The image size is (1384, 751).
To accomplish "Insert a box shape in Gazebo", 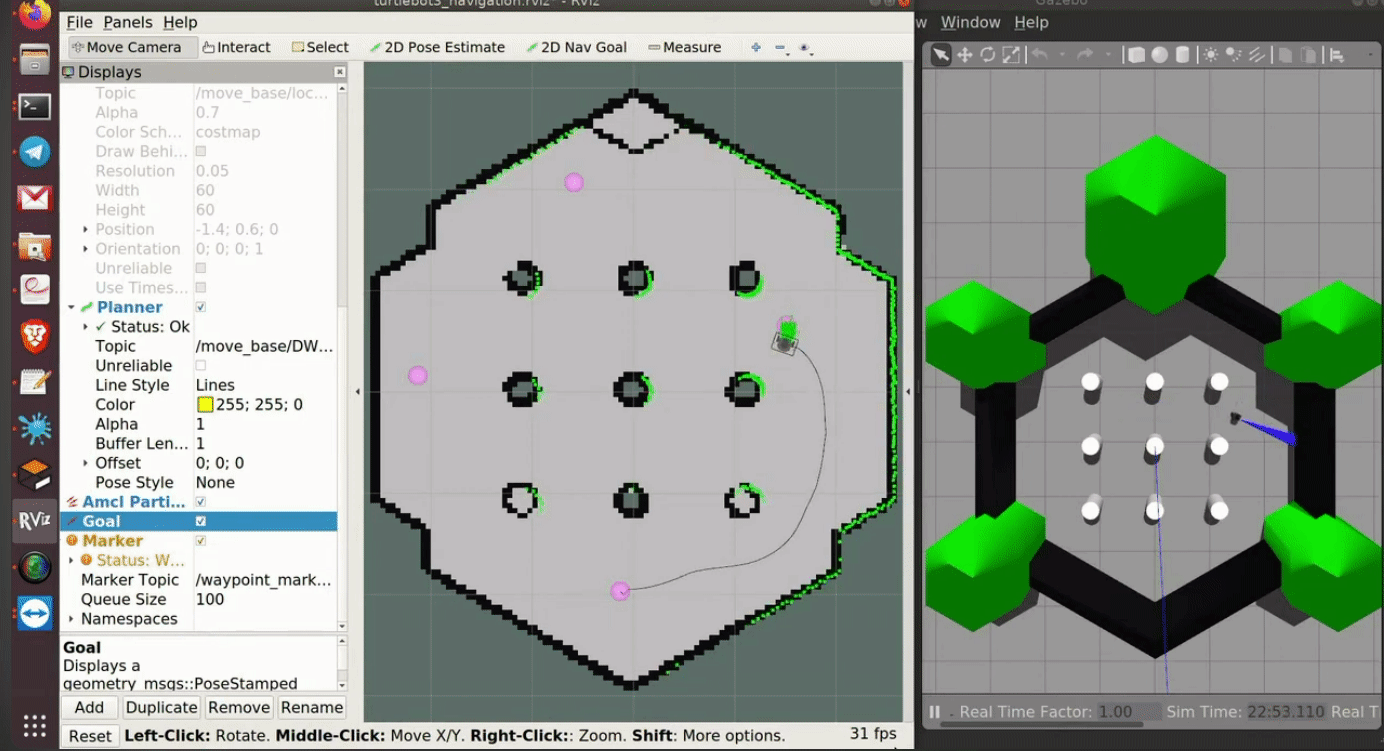I will click(x=1137, y=54).
